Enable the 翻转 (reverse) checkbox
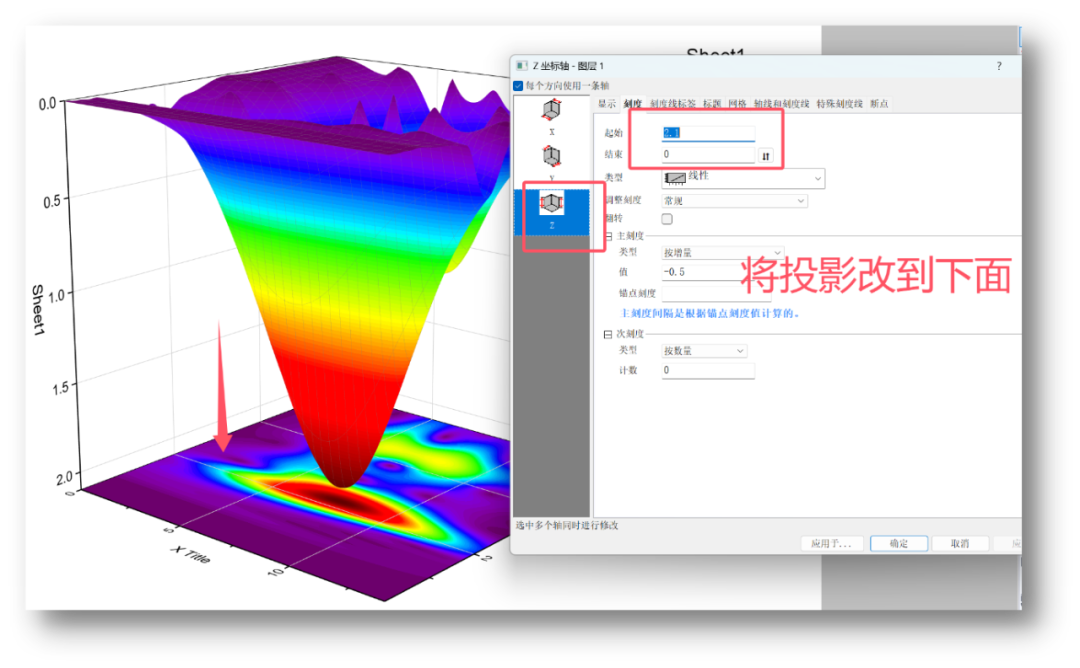Image resolution: width=1080 pixels, height=668 pixels. tap(667, 219)
